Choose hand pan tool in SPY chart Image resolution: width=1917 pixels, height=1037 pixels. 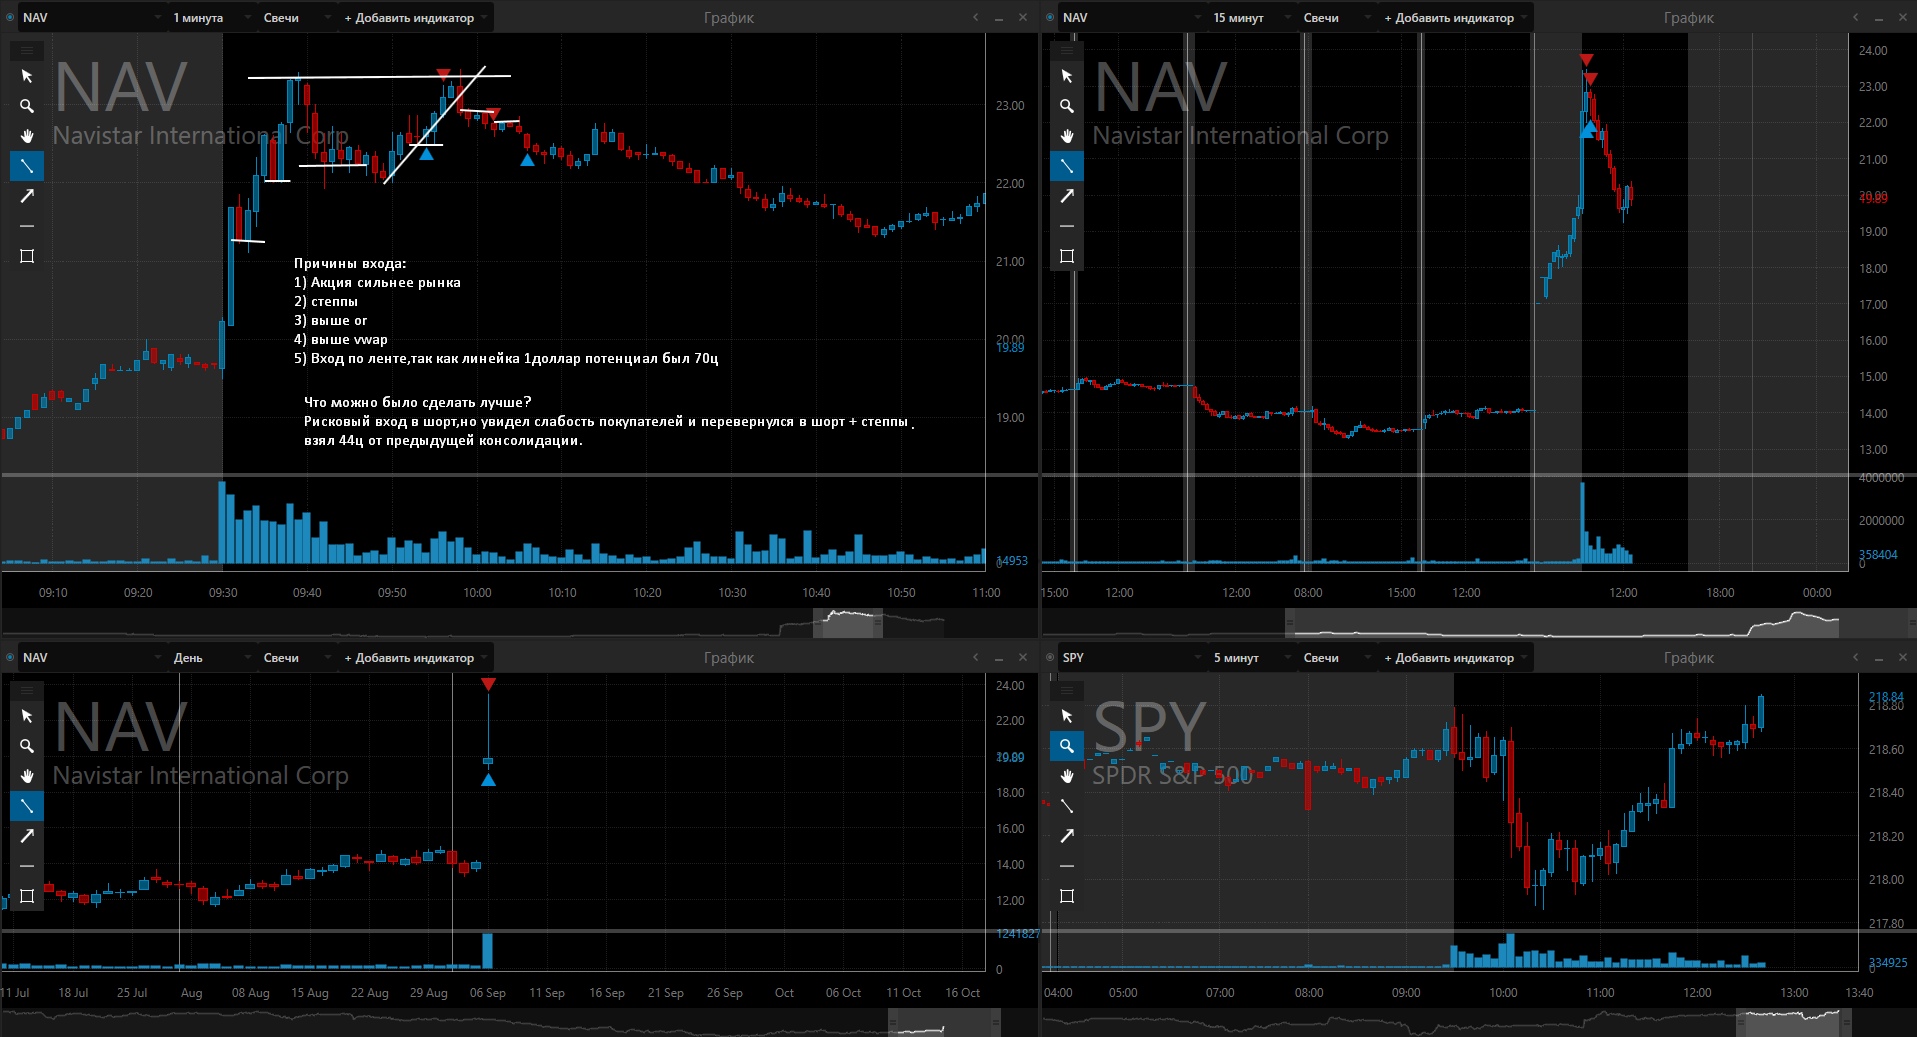tap(1067, 776)
